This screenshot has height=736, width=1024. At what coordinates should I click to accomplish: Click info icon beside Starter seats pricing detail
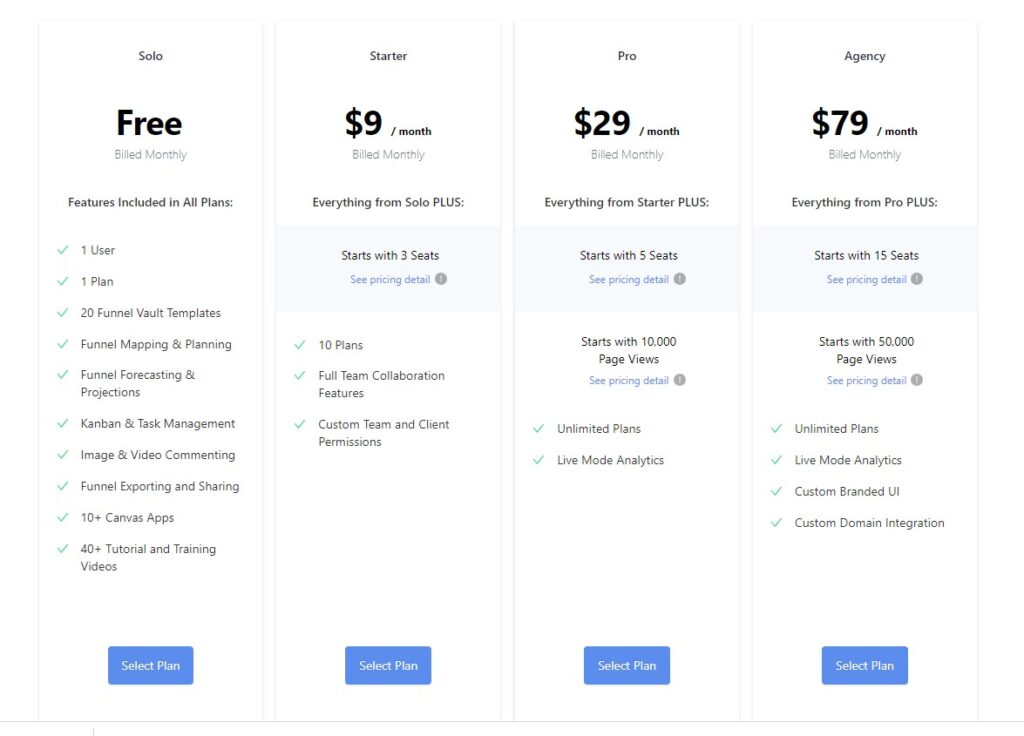tap(441, 279)
